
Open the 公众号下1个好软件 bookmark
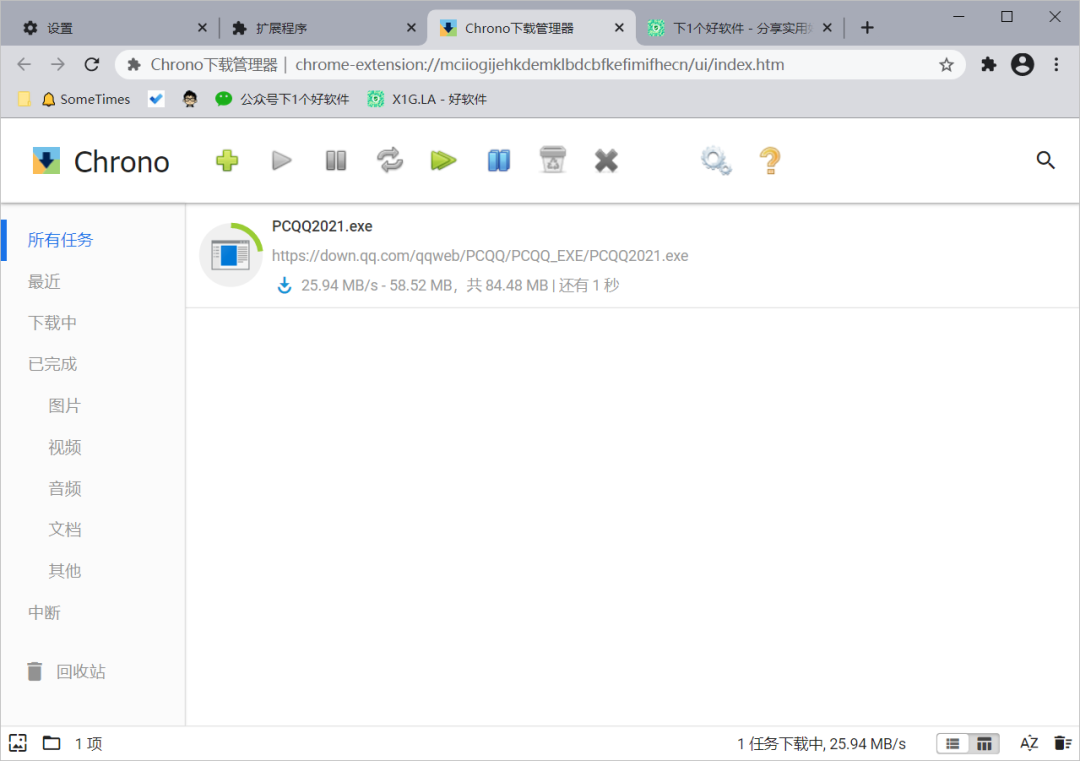(282, 99)
